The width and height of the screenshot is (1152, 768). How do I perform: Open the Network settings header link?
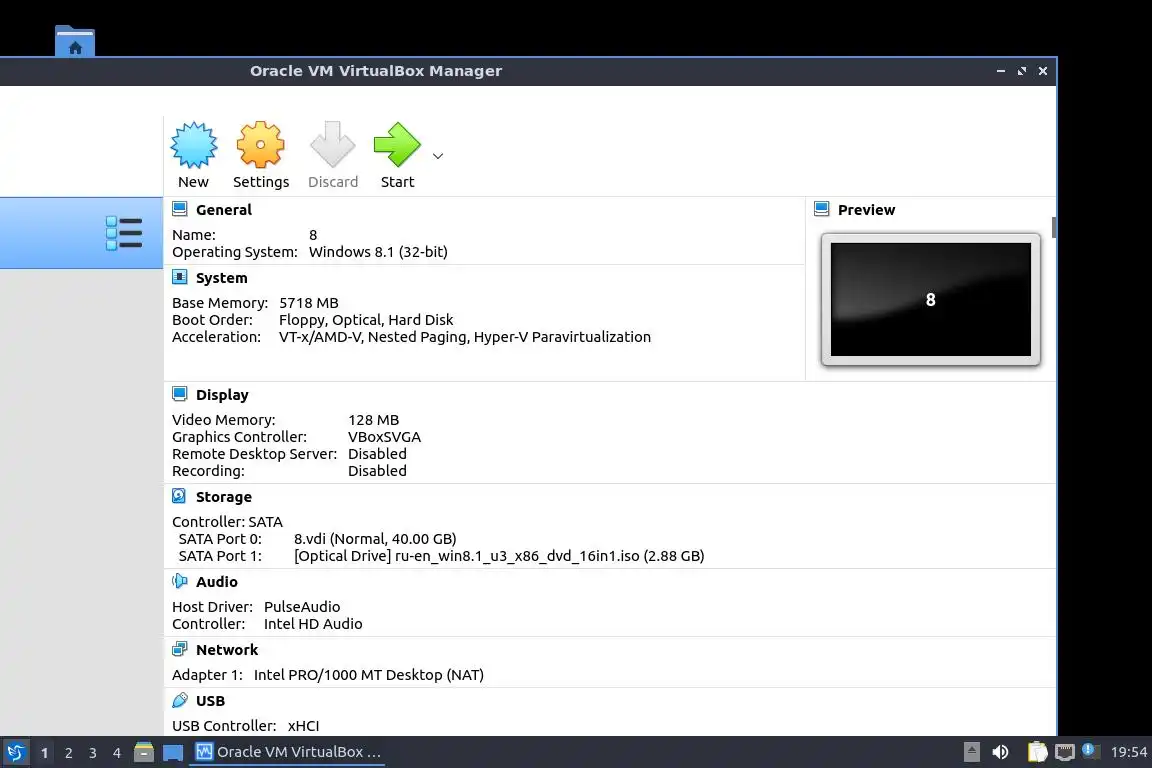[x=227, y=650]
